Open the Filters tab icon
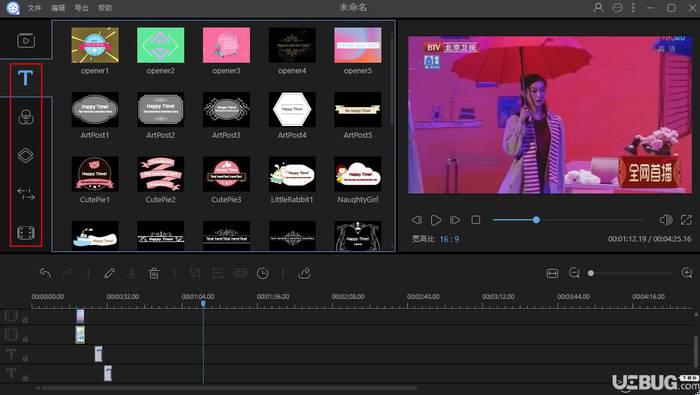Viewport: 700px width, 395px height. tap(25, 117)
